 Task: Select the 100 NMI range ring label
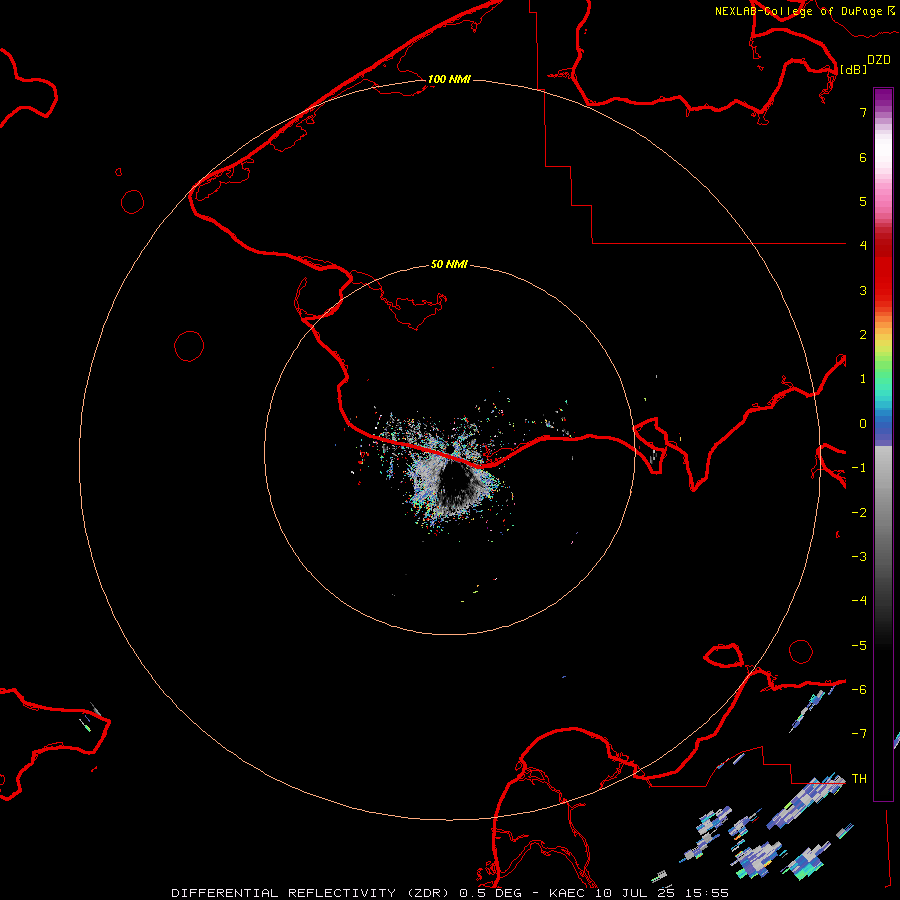click(x=449, y=79)
